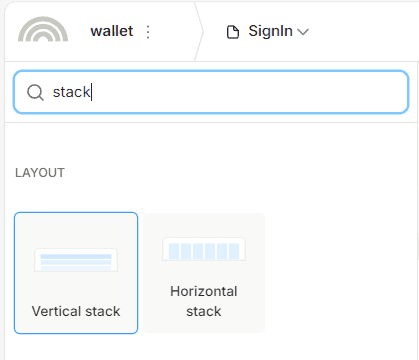Click the blank area in the header right of SignIn
419x360 pixels.
click(363, 32)
